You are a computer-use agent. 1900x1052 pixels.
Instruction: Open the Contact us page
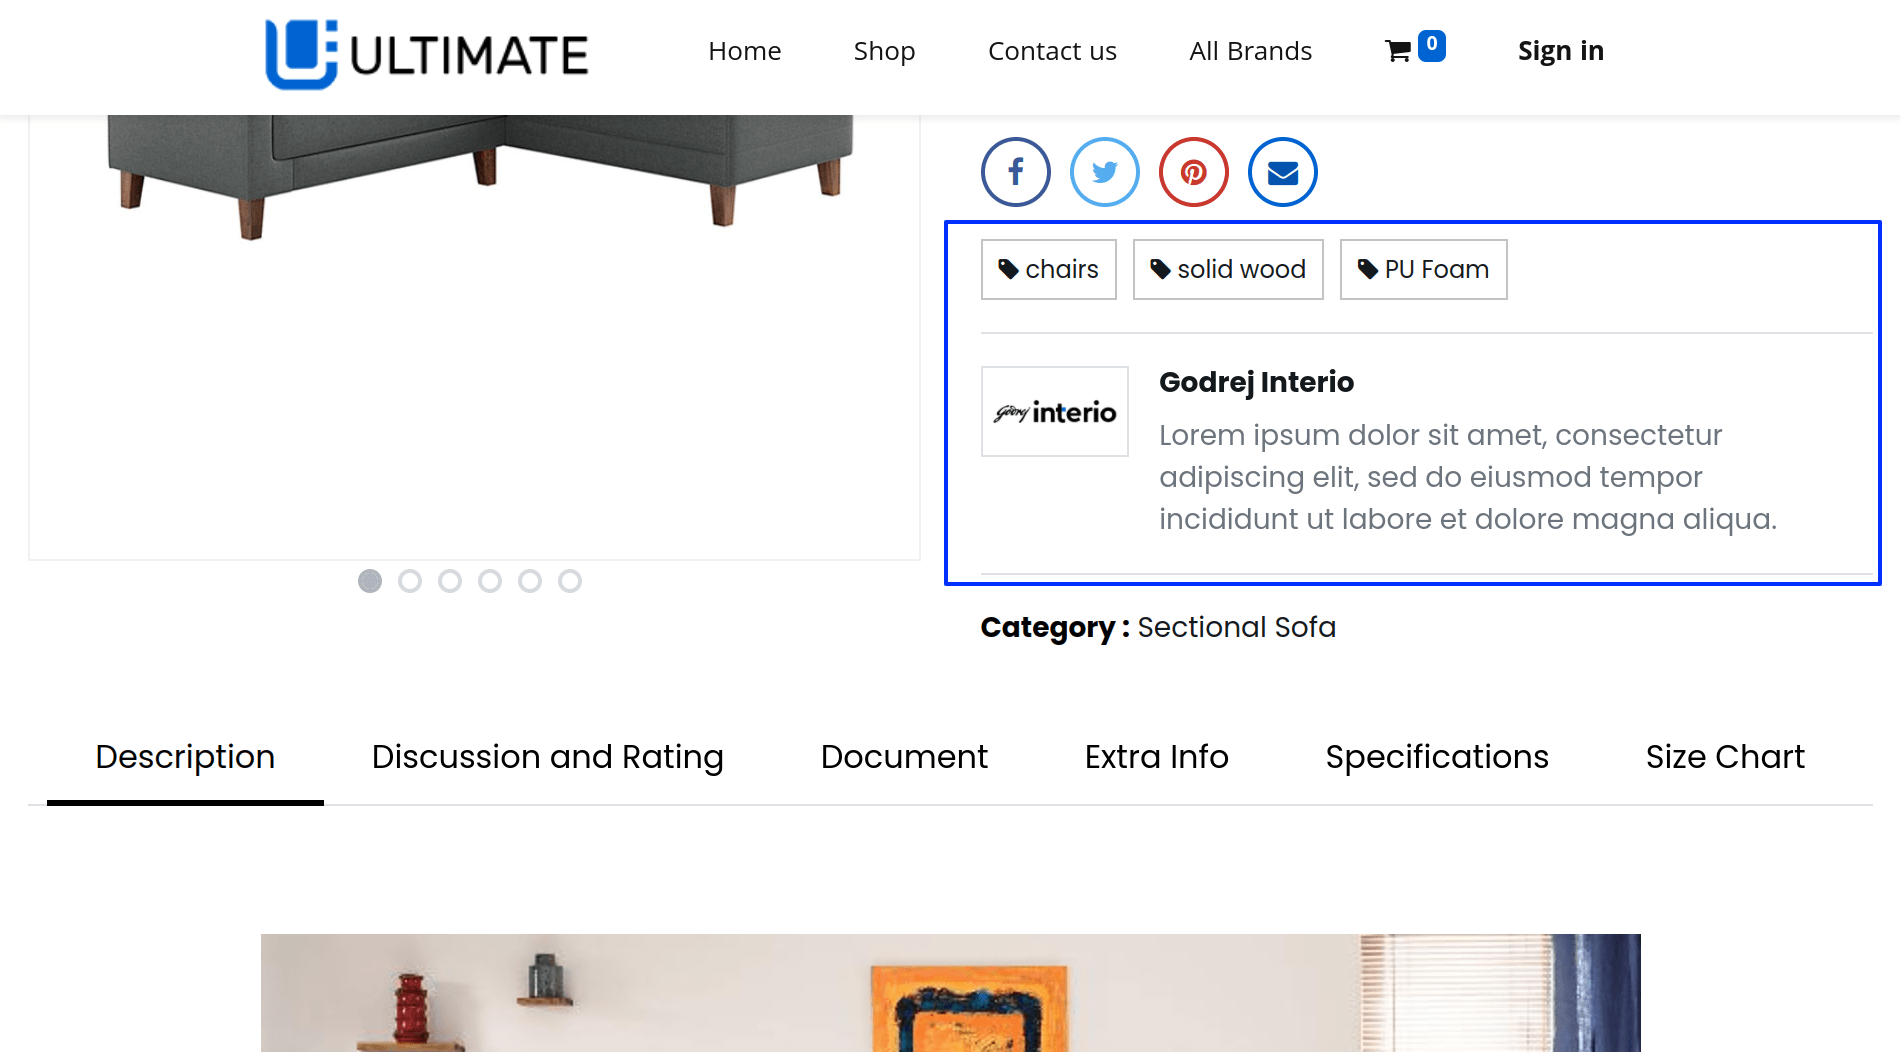(1052, 51)
